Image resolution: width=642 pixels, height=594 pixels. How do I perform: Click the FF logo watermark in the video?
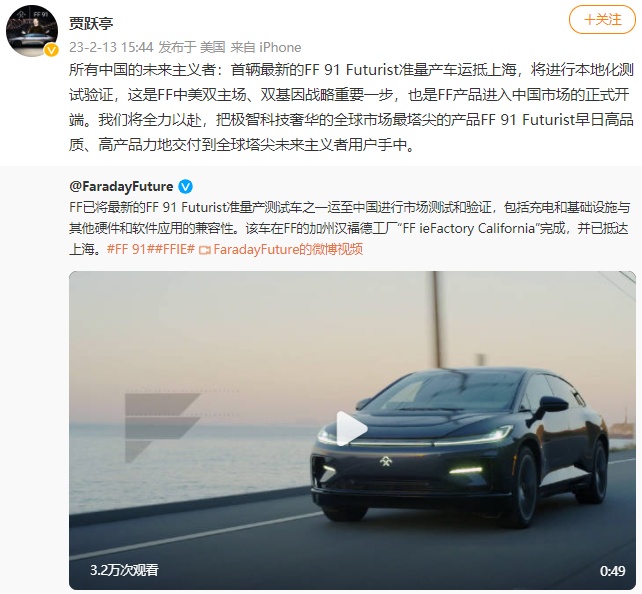(x=162, y=427)
